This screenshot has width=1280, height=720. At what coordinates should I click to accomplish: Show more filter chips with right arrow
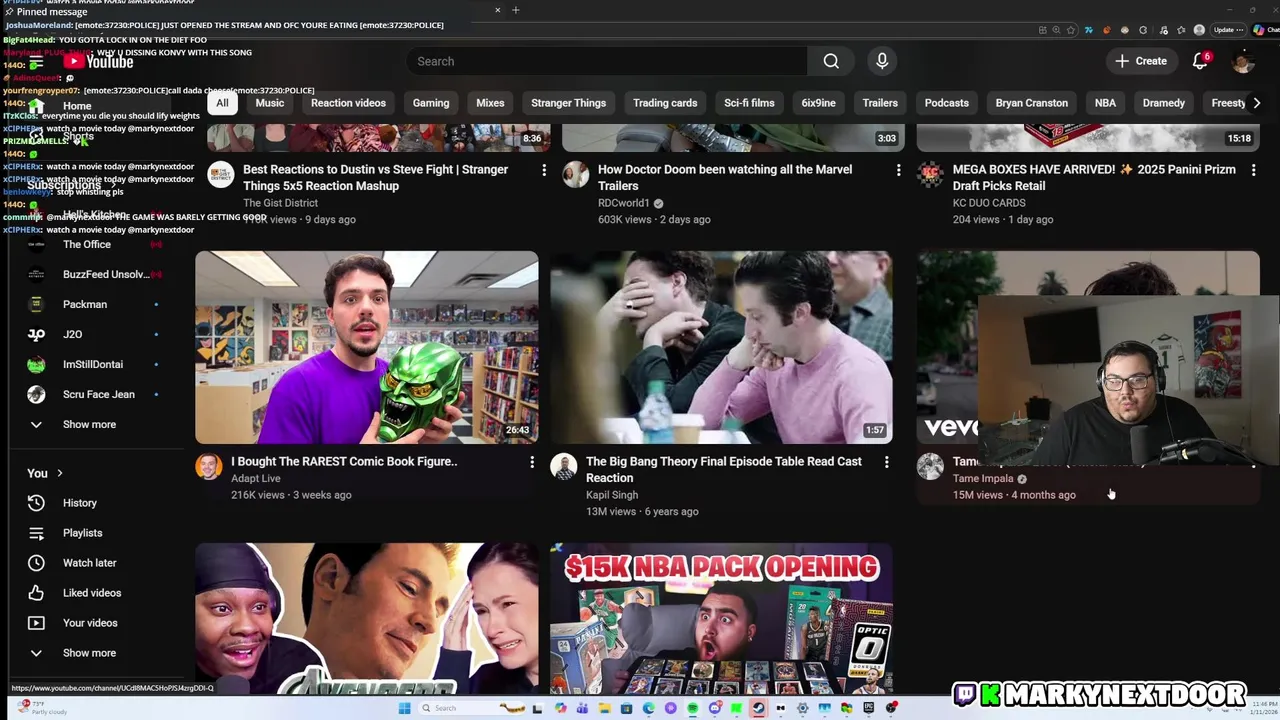pyautogui.click(x=1257, y=103)
